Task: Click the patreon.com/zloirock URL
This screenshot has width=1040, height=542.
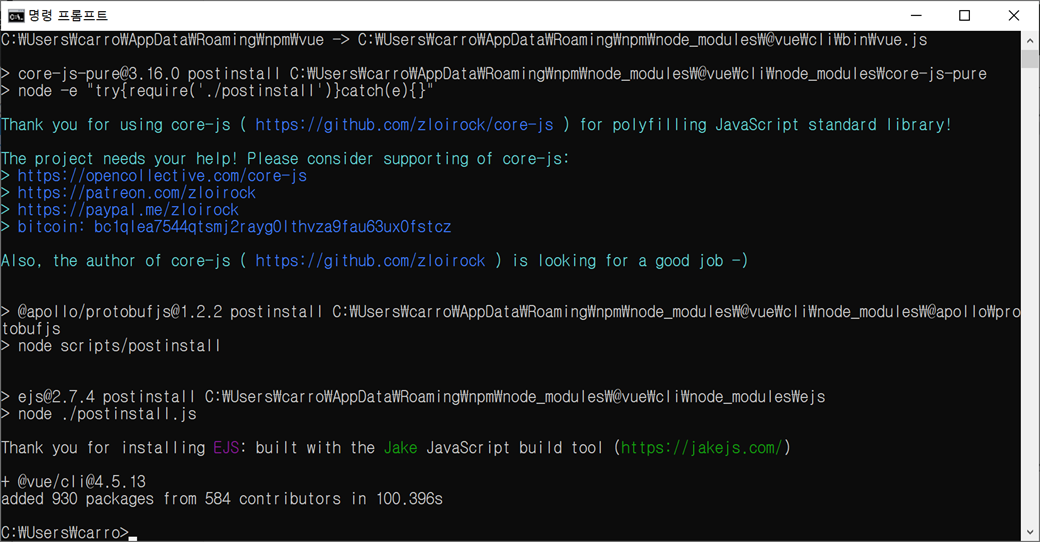Action: pyautogui.click(x=137, y=193)
